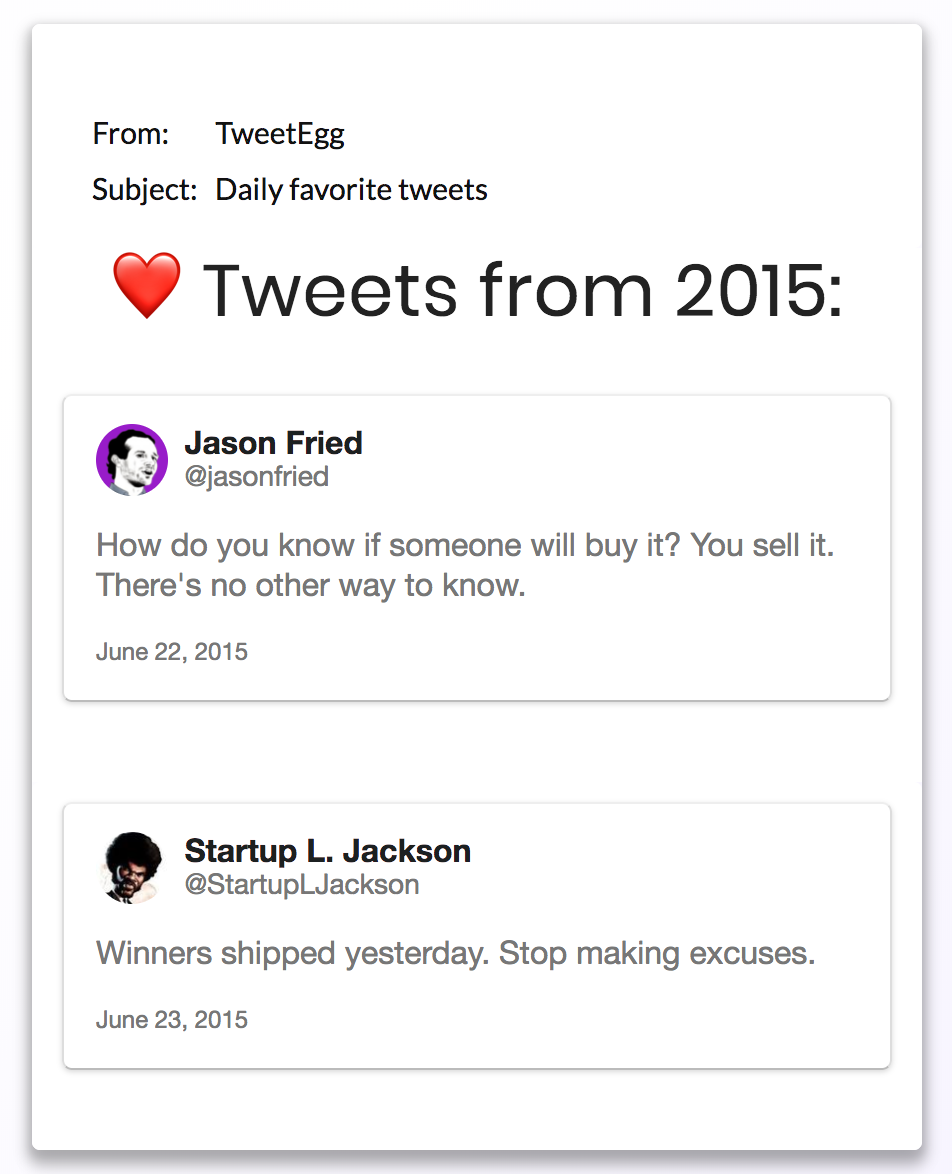This screenshot has height=1174, width=952.
Task: Select the TweetEgg sender name
Action: pos(280,134)
